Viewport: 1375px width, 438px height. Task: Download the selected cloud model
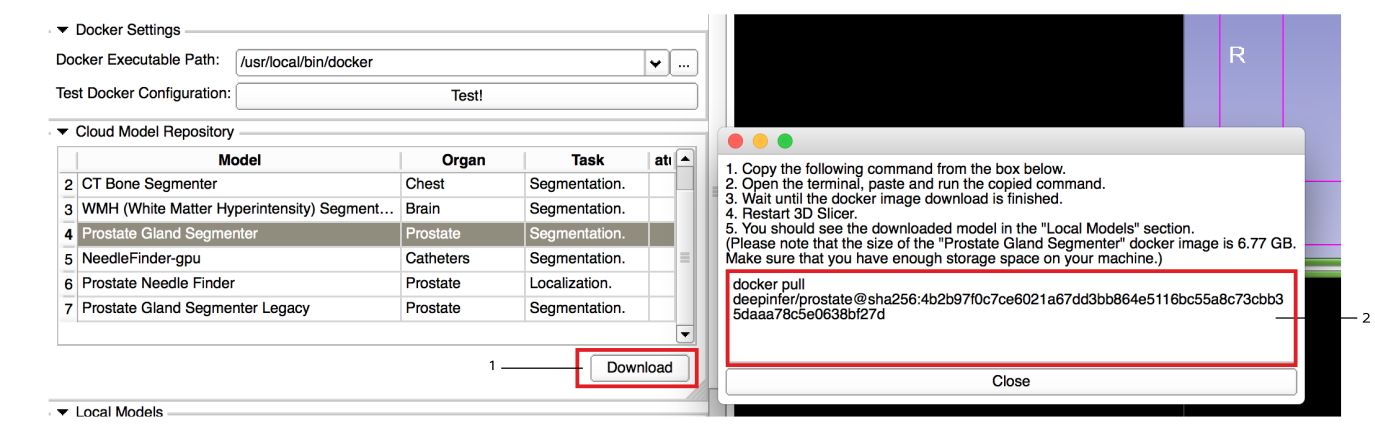639,367
